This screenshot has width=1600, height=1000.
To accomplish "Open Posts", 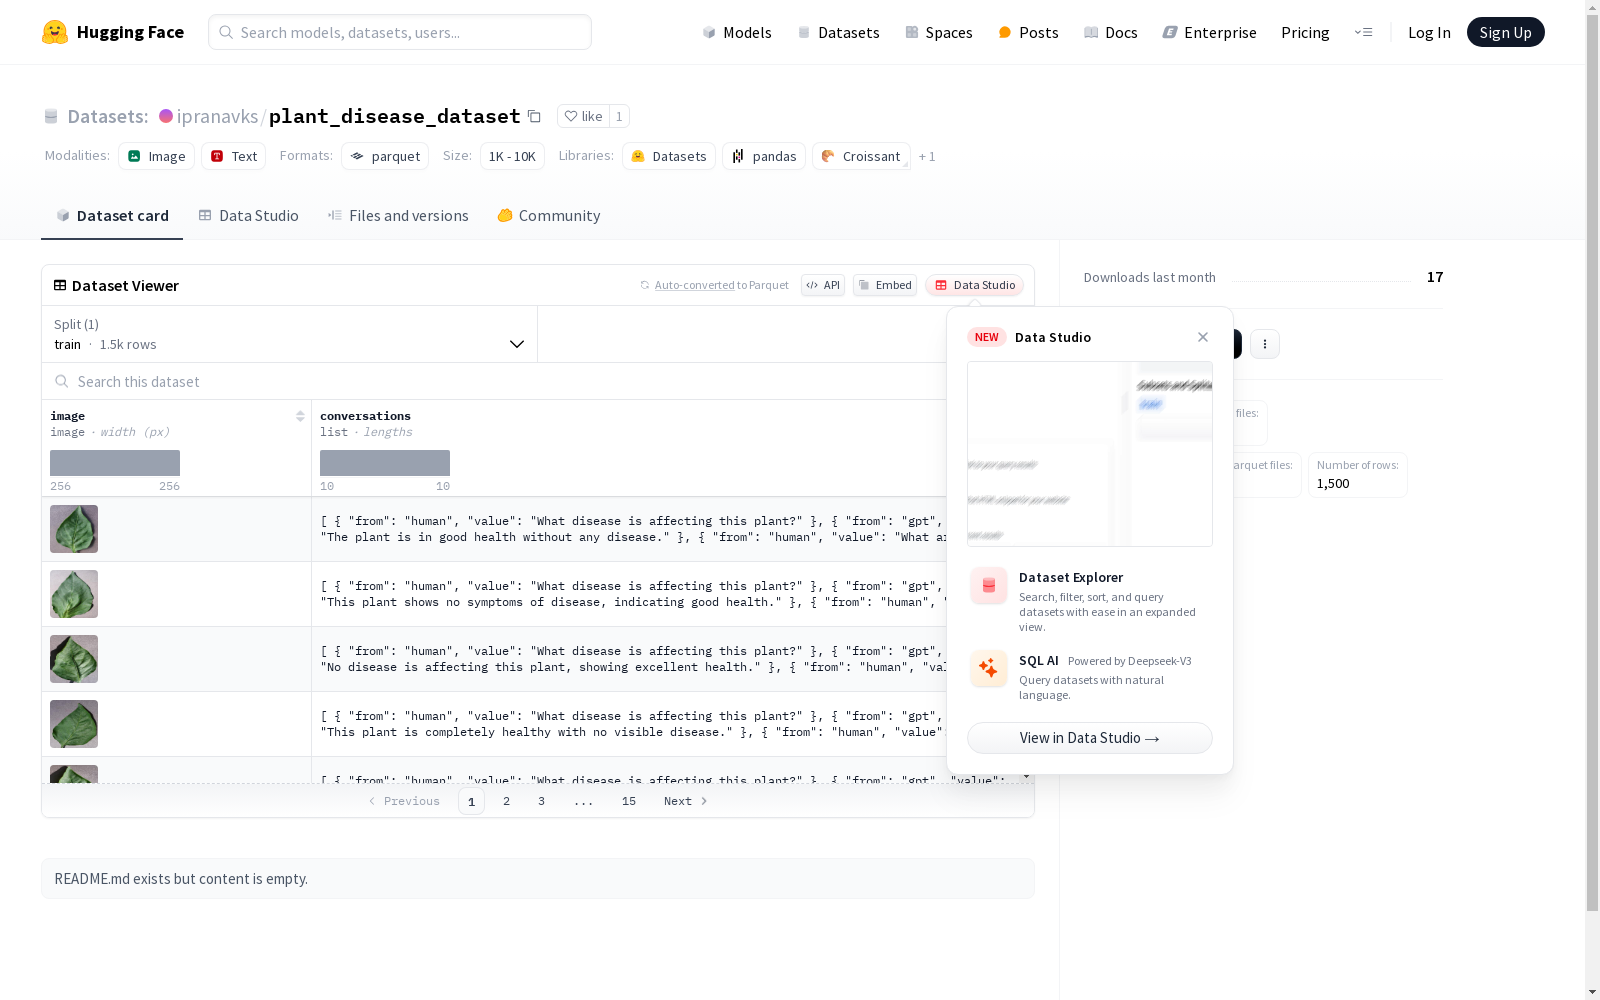I will pyautogui.click(x=1028, y=32).
